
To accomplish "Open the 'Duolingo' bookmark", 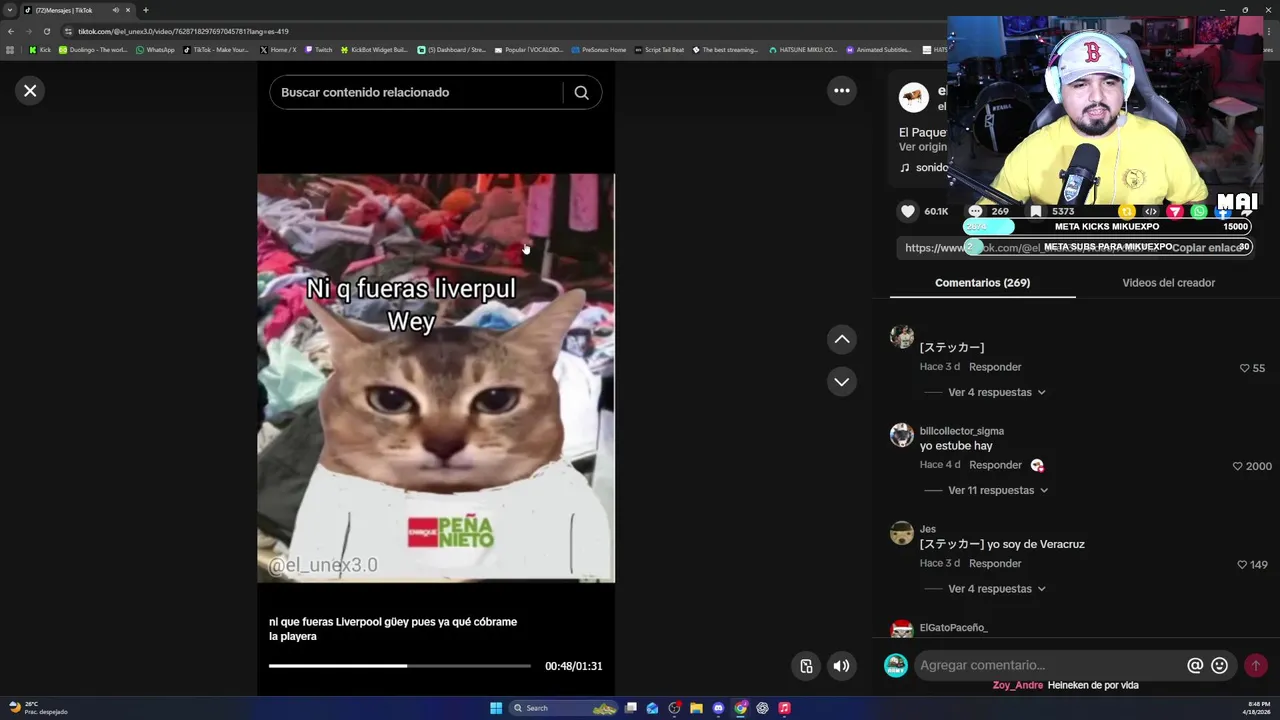I will [93, 50].
